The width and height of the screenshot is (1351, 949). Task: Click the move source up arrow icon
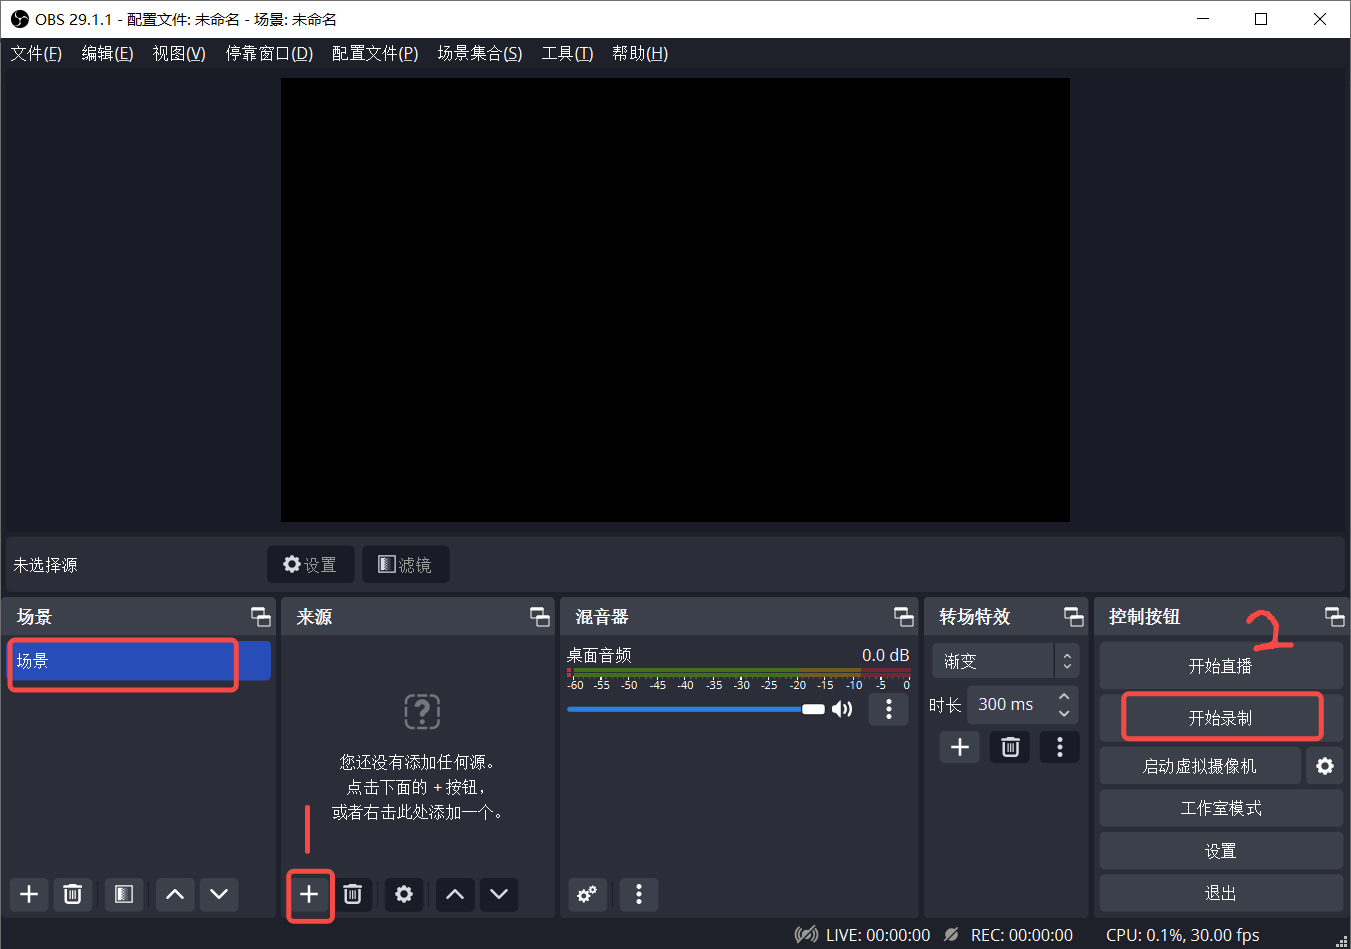pyautogui.click(x=454, y=895)
